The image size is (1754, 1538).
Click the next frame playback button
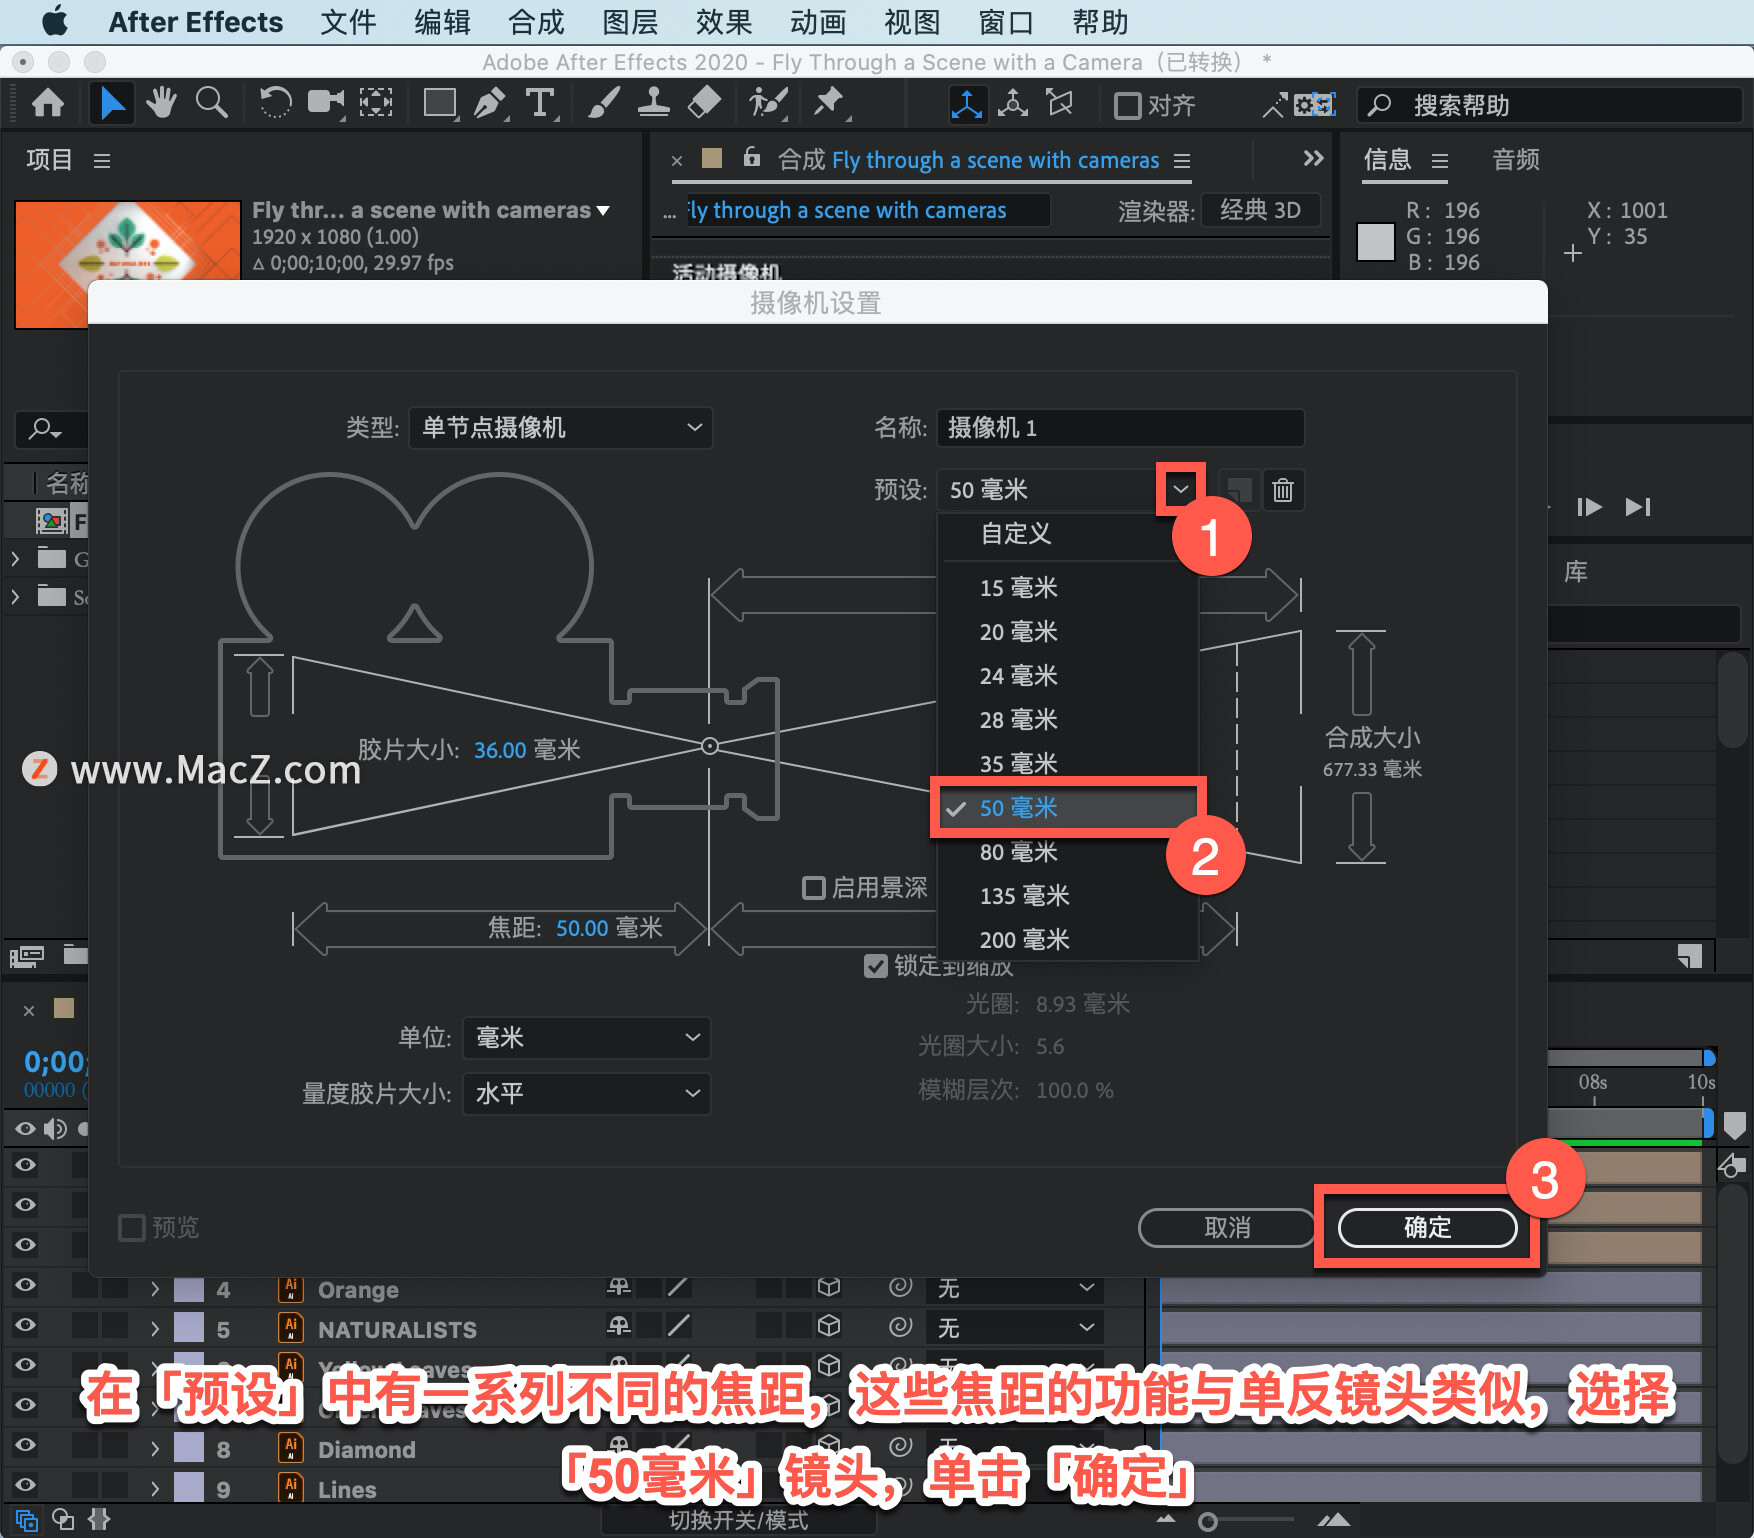point(1589,507)
